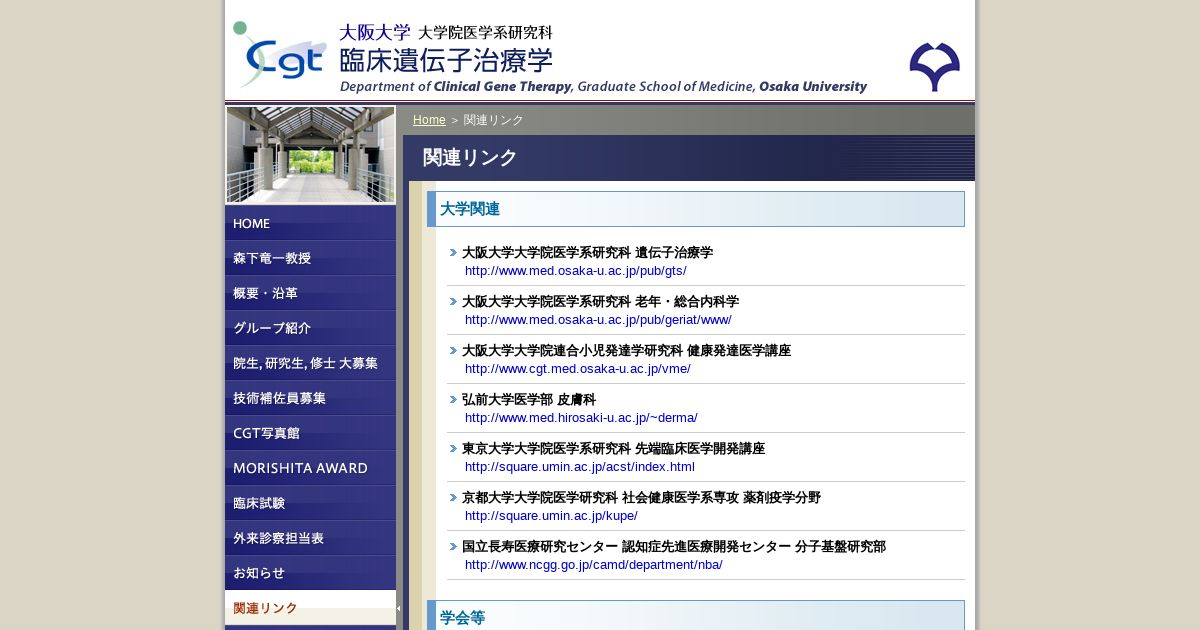
Task: Open 技術補佐員募集 sidebar item
Action: point(310,398)
